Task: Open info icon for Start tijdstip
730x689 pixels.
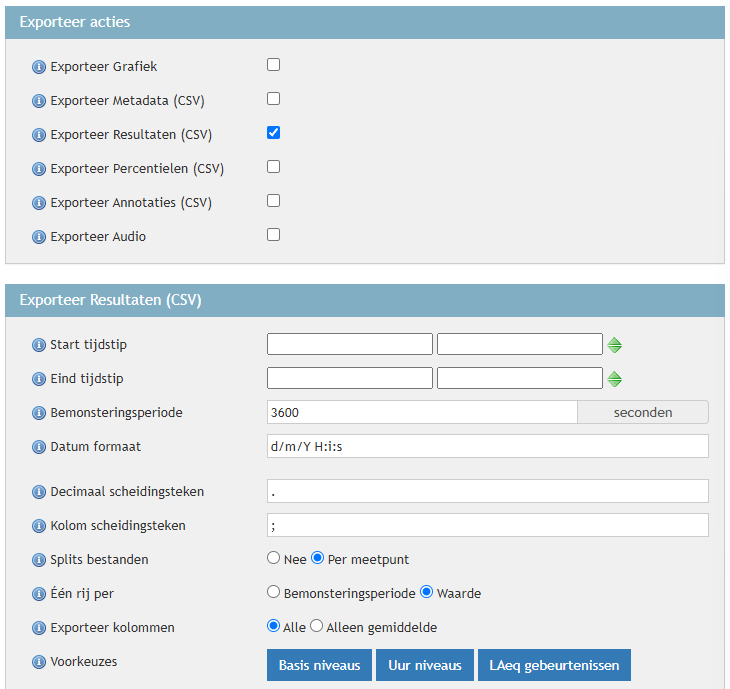Action: click(x=40, y=345)
